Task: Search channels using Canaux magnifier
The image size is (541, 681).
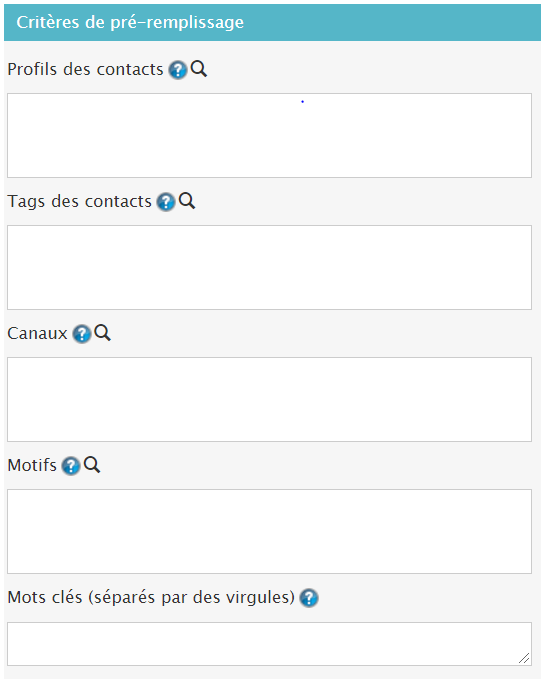Action: tap(103, 333)
